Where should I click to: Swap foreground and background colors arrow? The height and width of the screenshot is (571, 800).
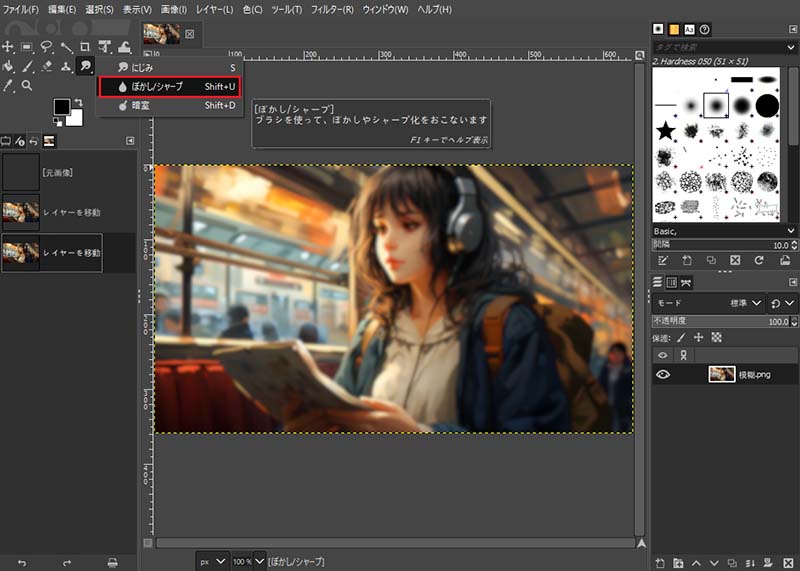click(78, 103)
